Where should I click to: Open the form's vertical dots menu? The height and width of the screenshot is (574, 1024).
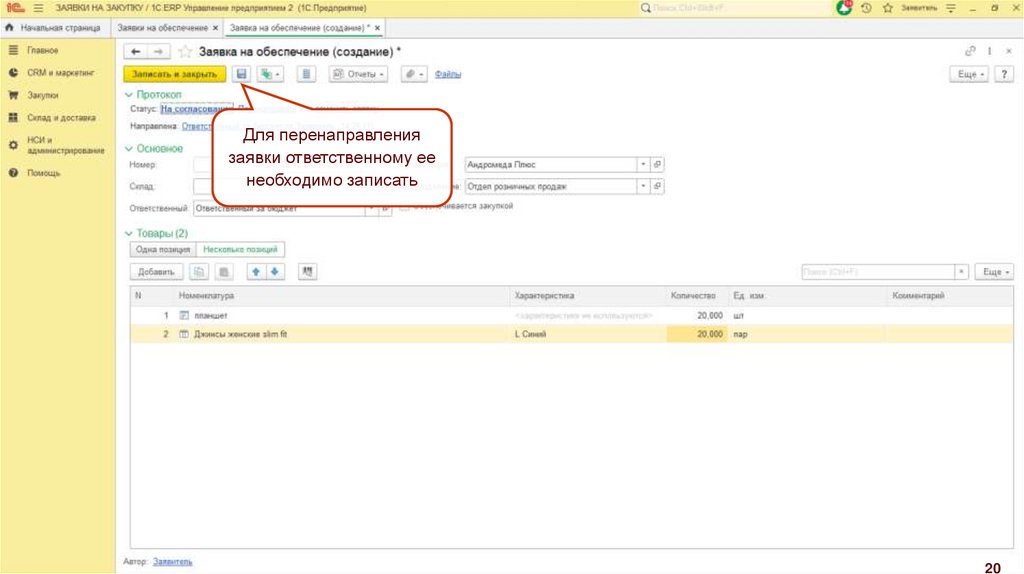[989, 51]
